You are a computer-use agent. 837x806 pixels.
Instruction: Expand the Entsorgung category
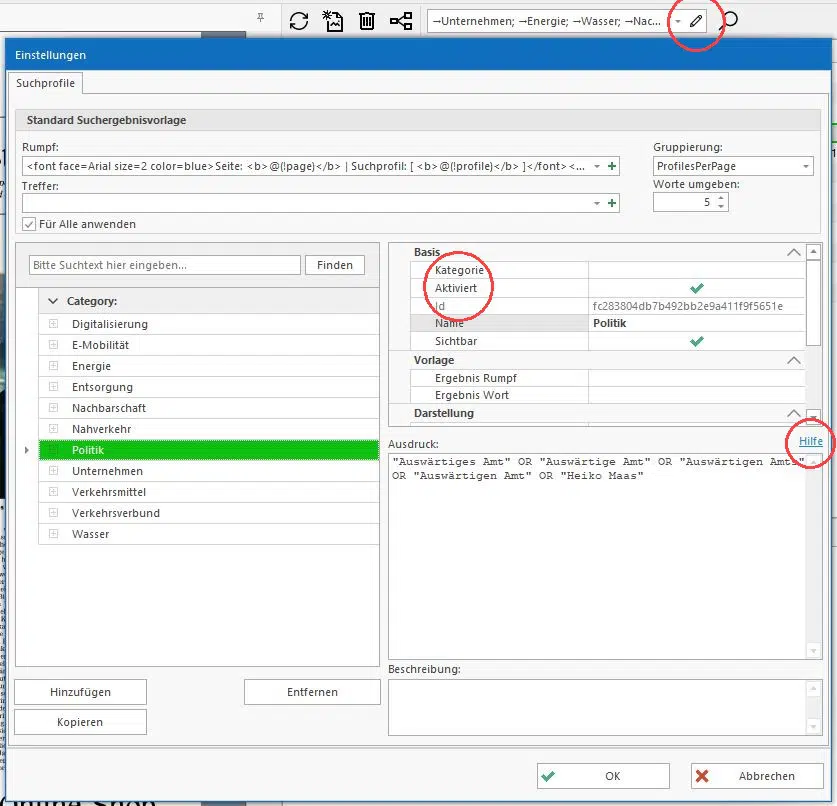tap(53, 386)
